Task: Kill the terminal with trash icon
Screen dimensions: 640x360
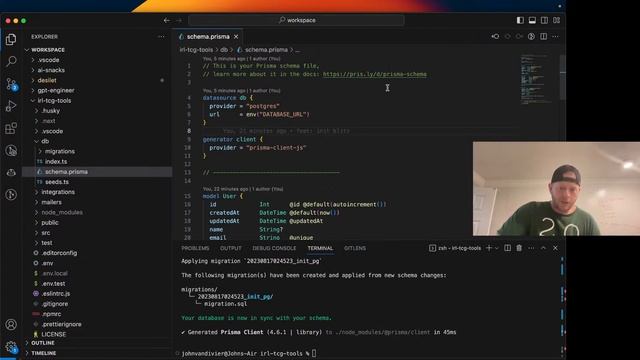Action: click(519, 248)
